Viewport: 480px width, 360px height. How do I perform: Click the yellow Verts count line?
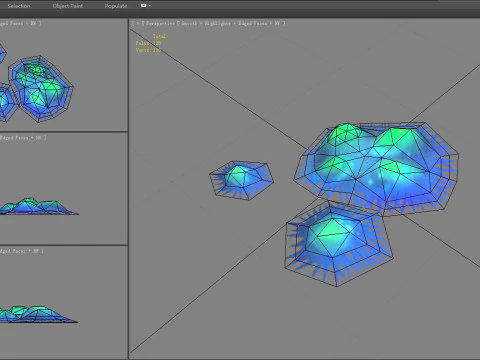(x=148, y=50)
